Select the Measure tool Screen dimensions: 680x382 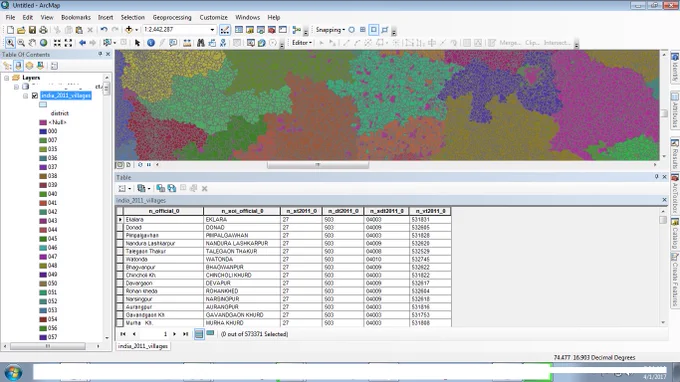(187, 43)
